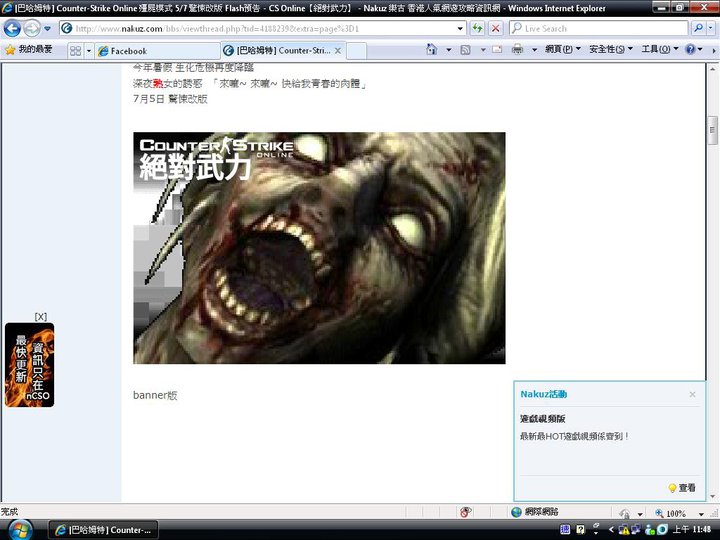
Task: Click the language bar input method icon
Action: point(565,529)
